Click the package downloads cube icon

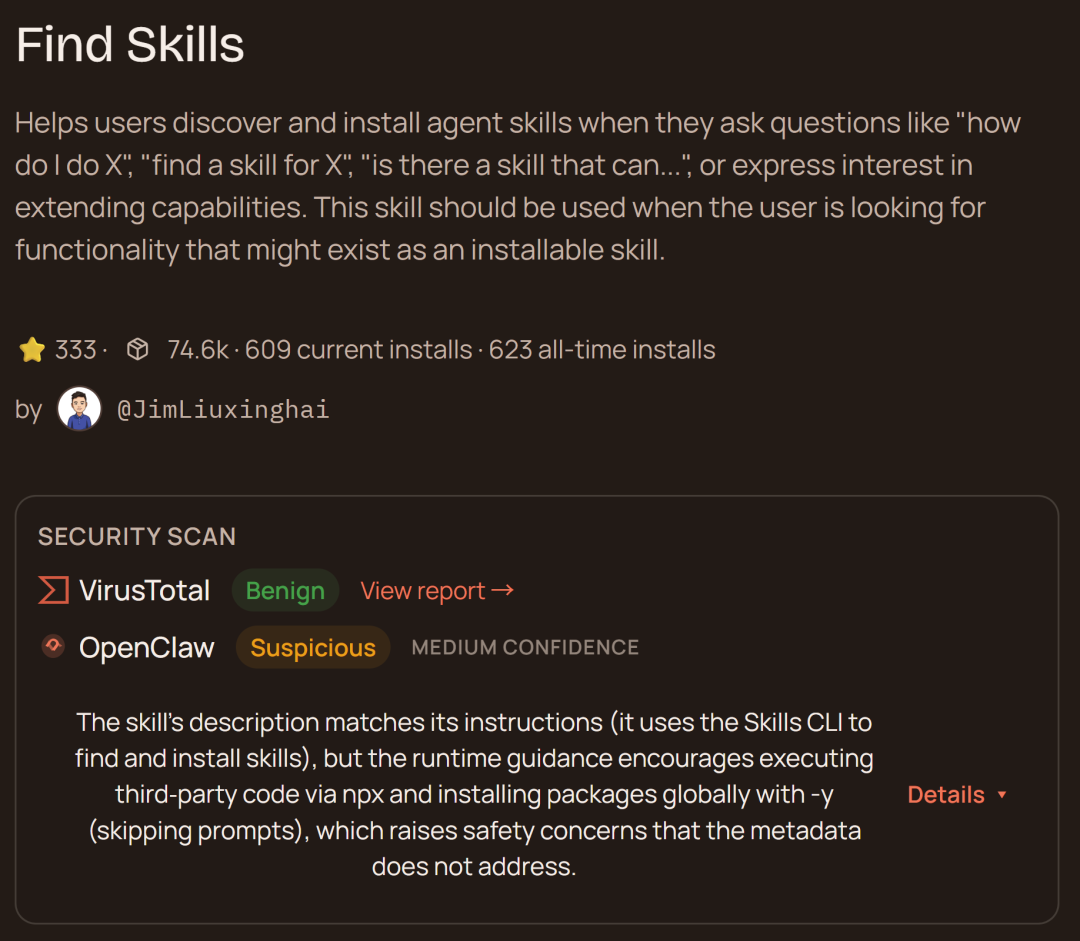point(138,350)
